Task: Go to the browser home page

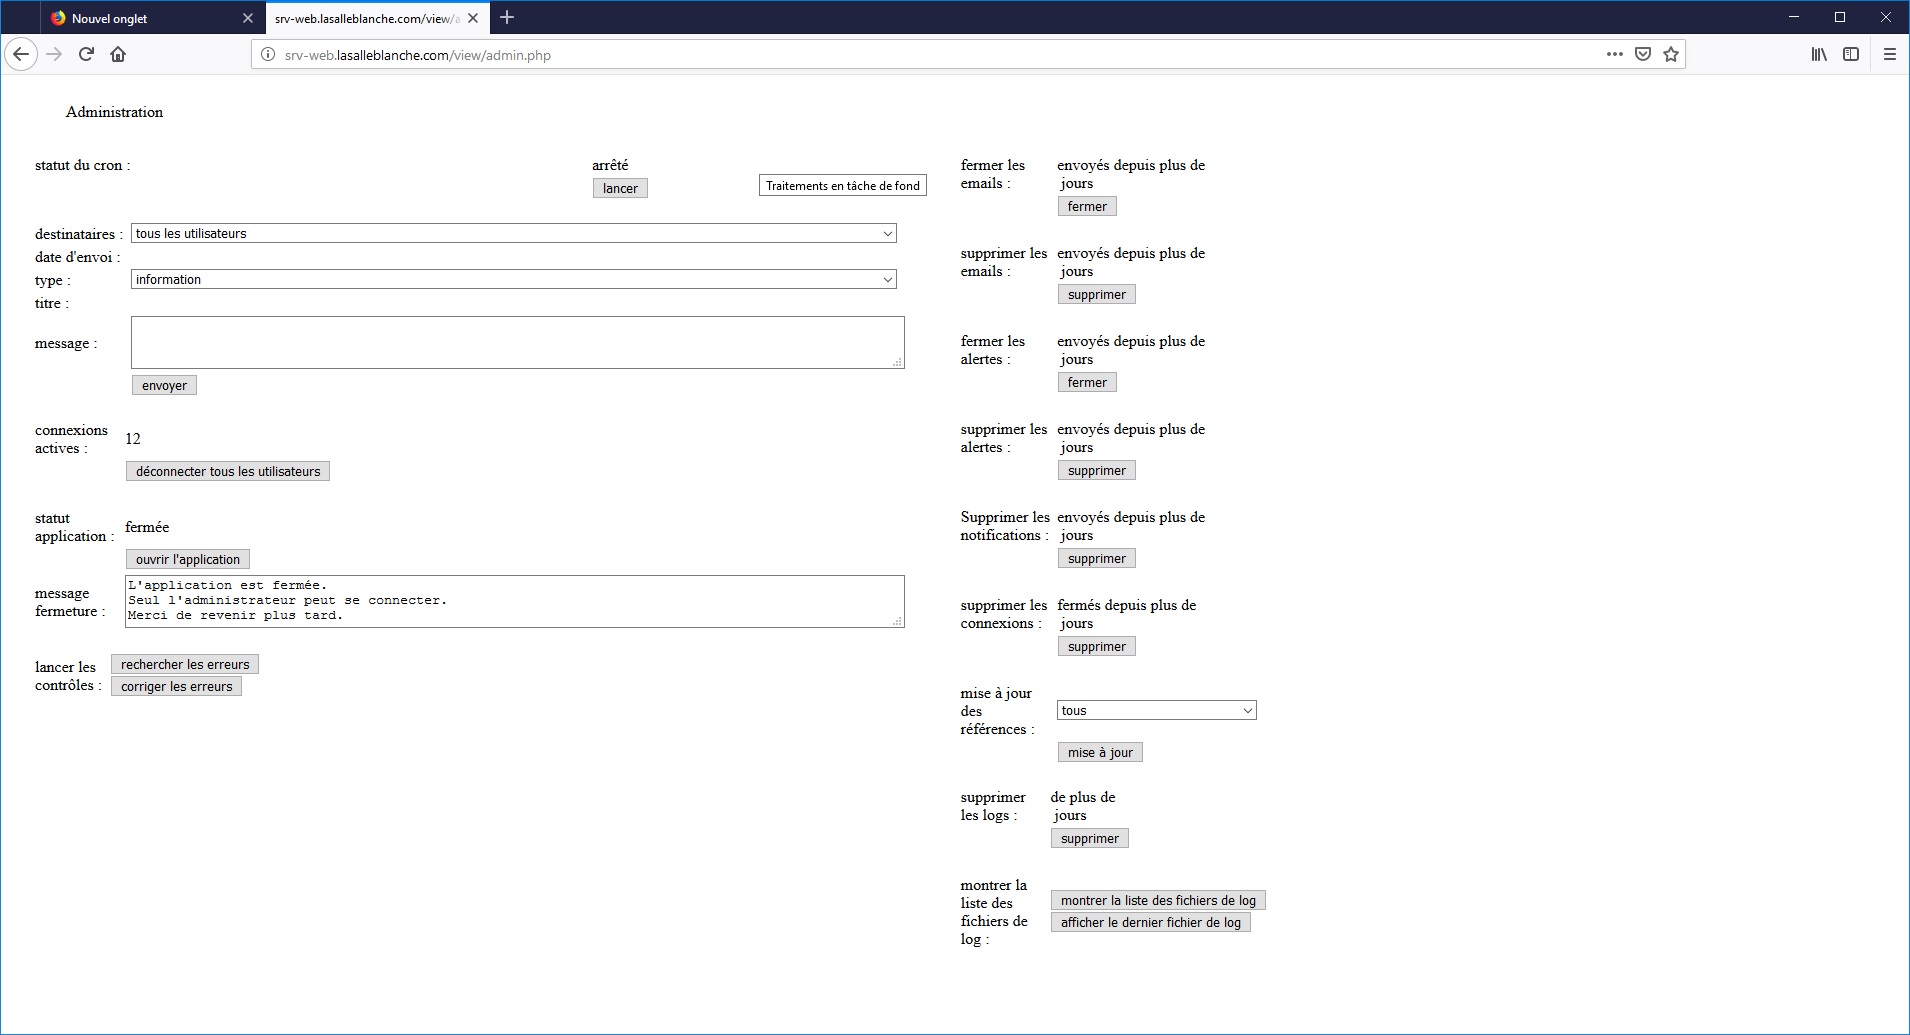Action: (x=118, y=54)
